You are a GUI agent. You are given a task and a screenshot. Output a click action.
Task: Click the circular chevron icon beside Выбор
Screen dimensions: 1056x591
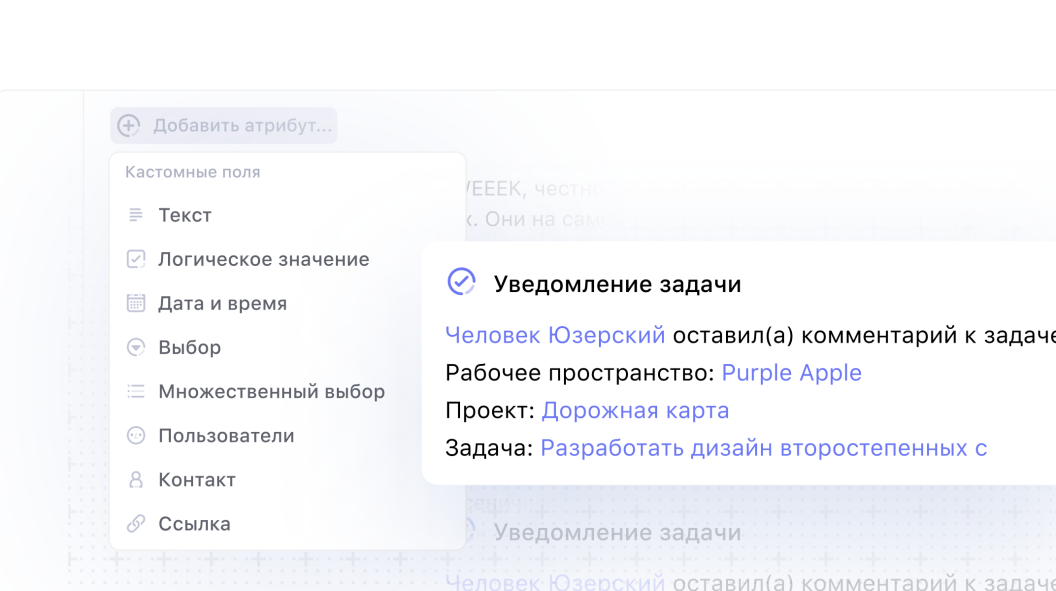[x=135, y=347]
